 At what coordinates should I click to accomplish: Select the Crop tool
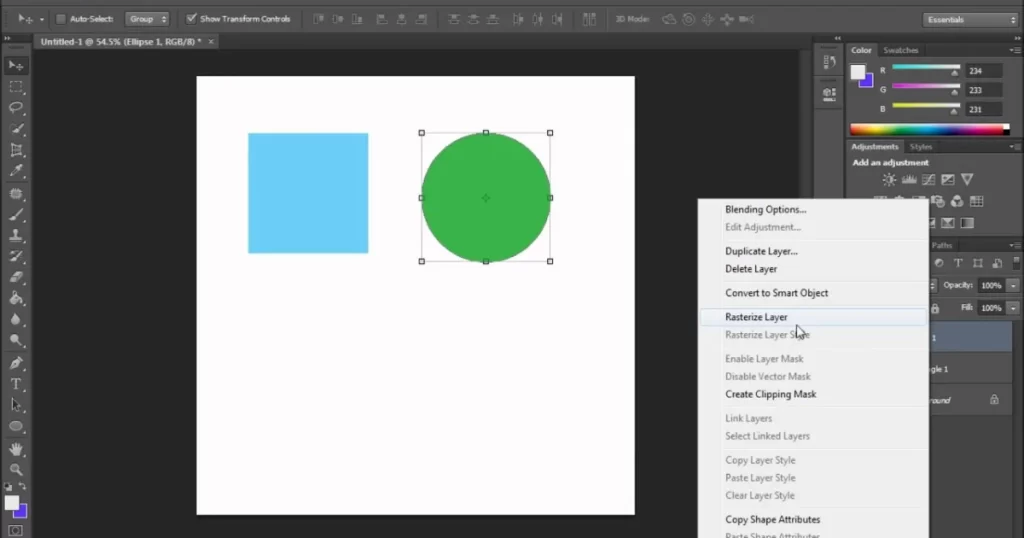pyautogui.click(x=16, y=150)
